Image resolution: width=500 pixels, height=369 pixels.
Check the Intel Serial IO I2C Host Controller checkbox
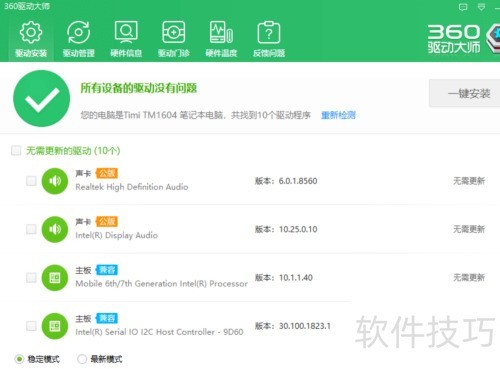31,326
